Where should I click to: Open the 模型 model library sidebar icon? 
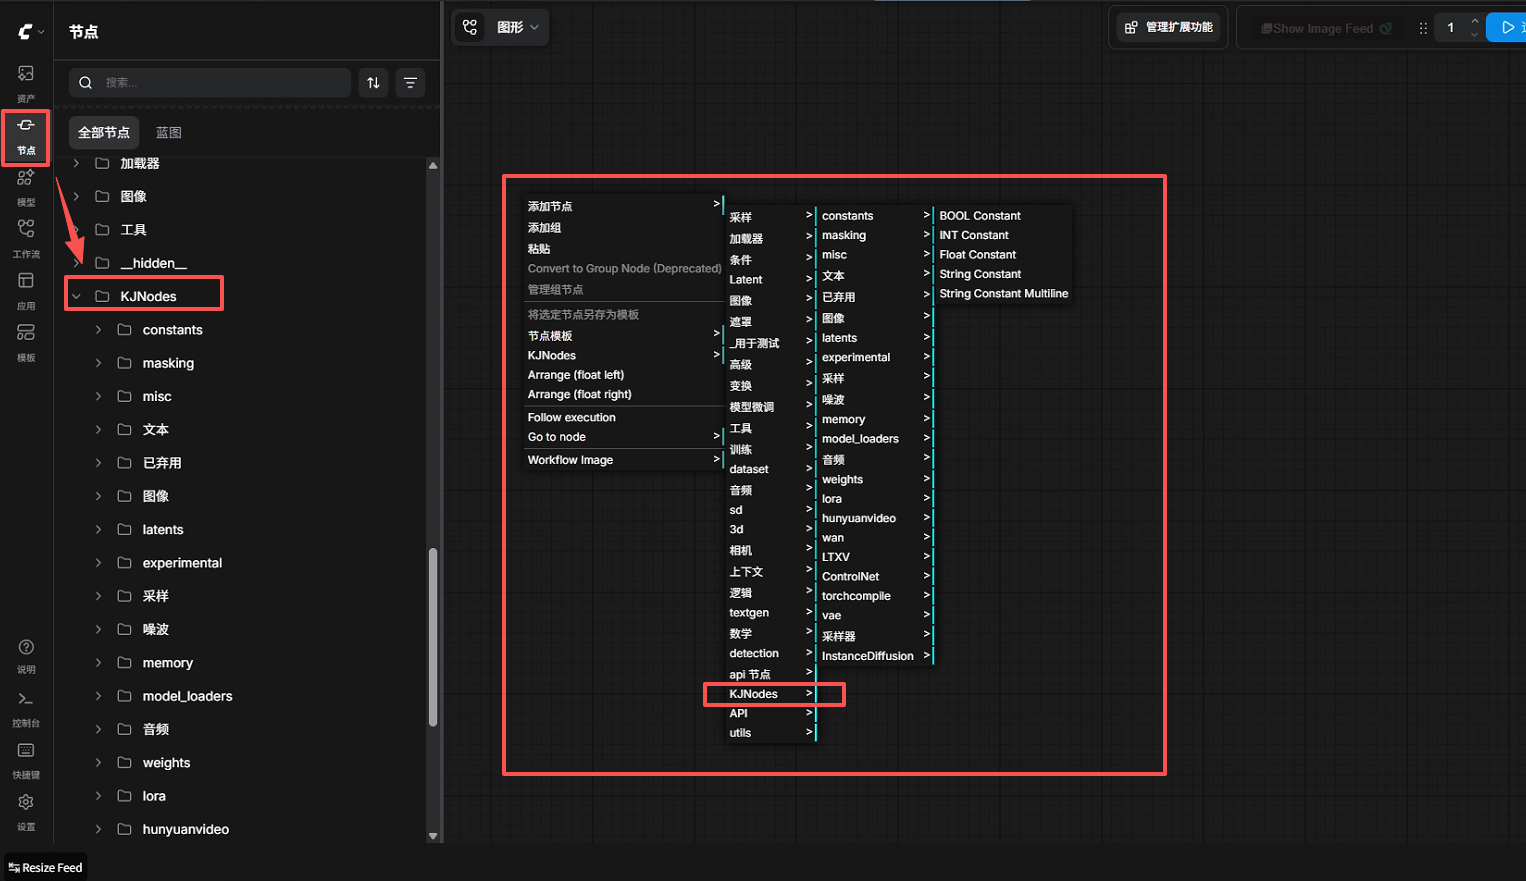26,187
